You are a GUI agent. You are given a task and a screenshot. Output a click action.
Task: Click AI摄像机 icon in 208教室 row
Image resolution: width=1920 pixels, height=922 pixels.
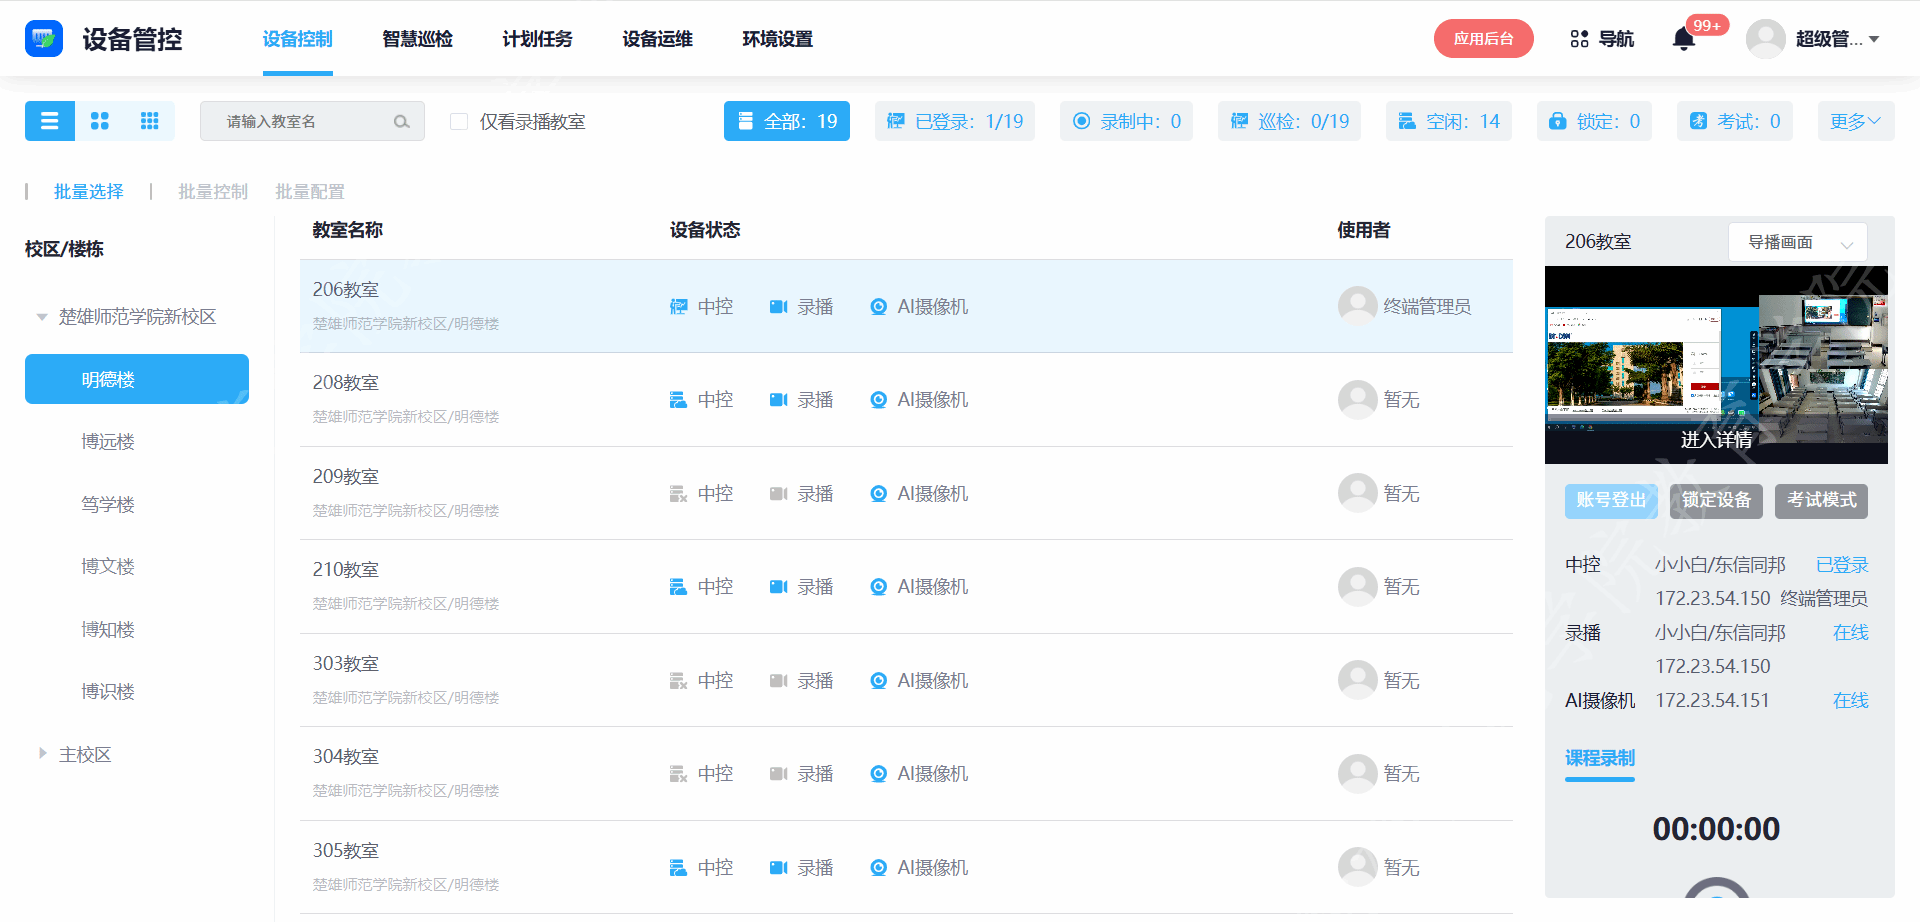pos(878,400)
